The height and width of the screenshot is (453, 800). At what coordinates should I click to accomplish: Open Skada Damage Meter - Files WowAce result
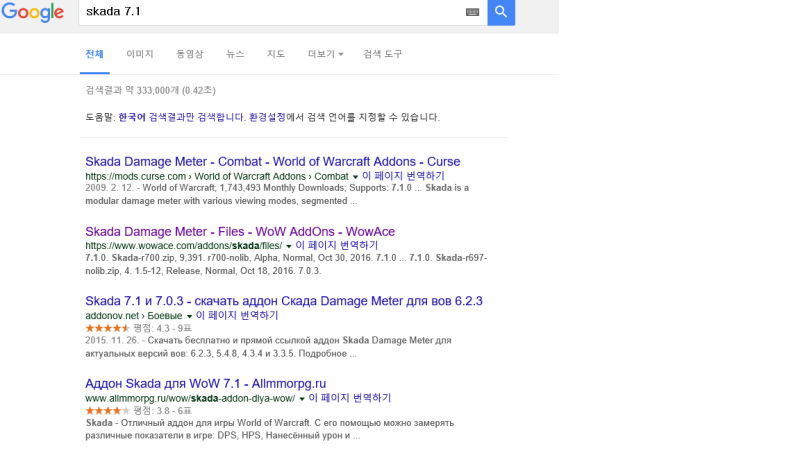[240, 232]
